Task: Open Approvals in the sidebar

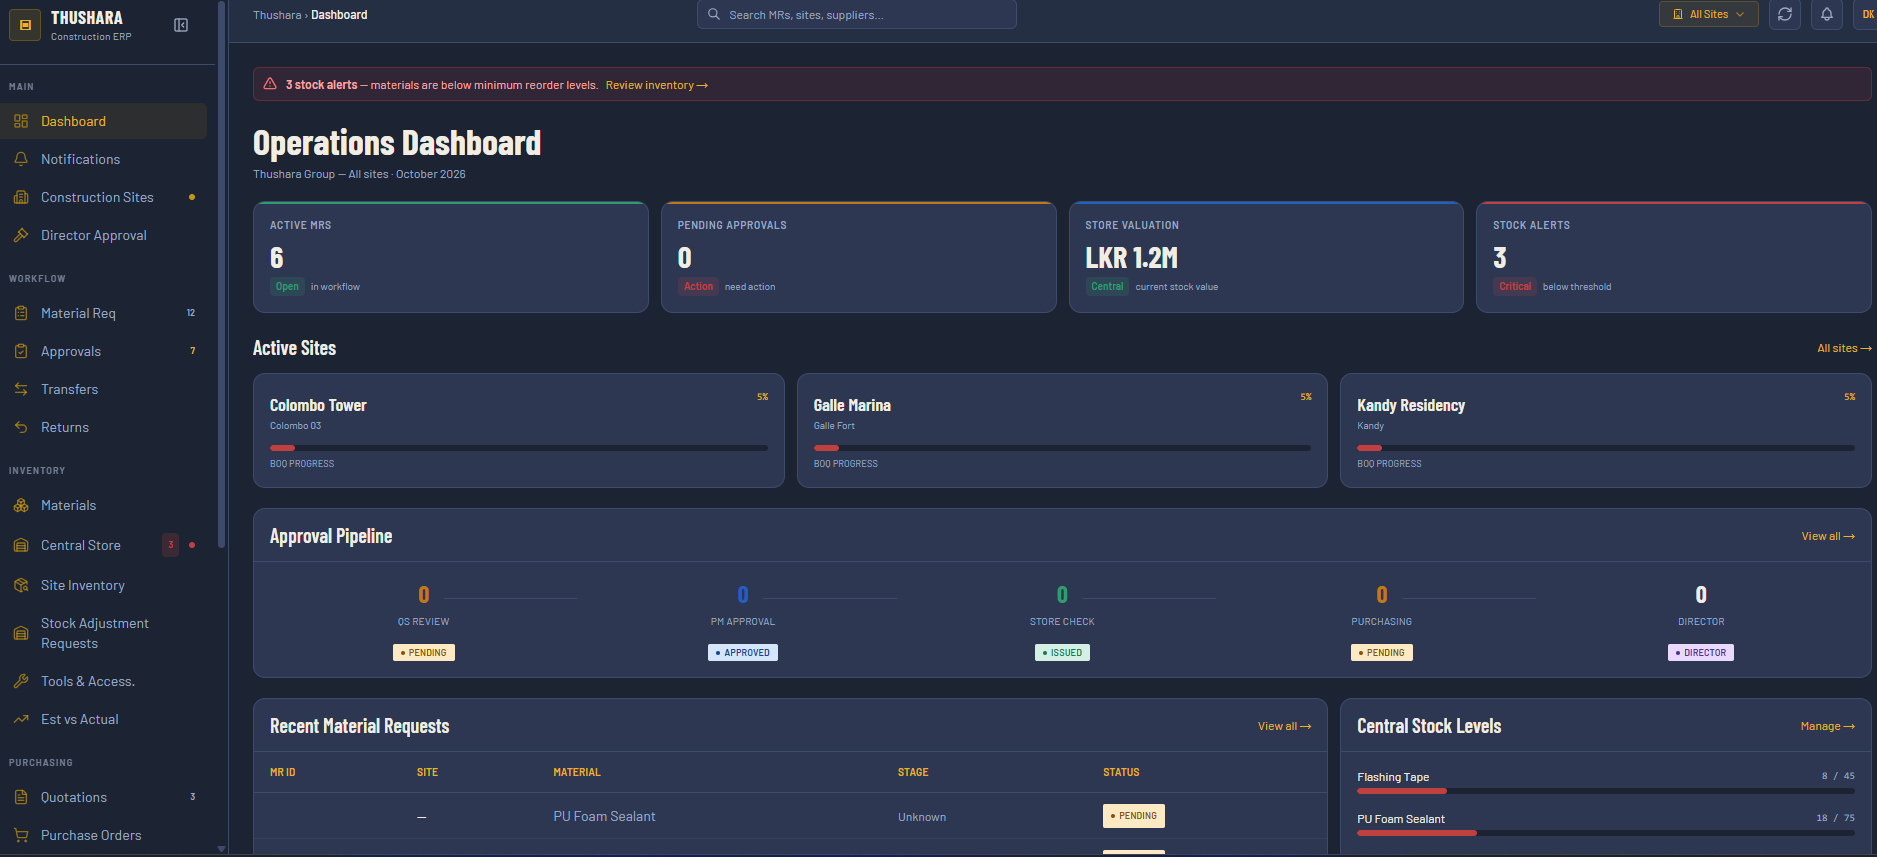Action: point(104,351)
